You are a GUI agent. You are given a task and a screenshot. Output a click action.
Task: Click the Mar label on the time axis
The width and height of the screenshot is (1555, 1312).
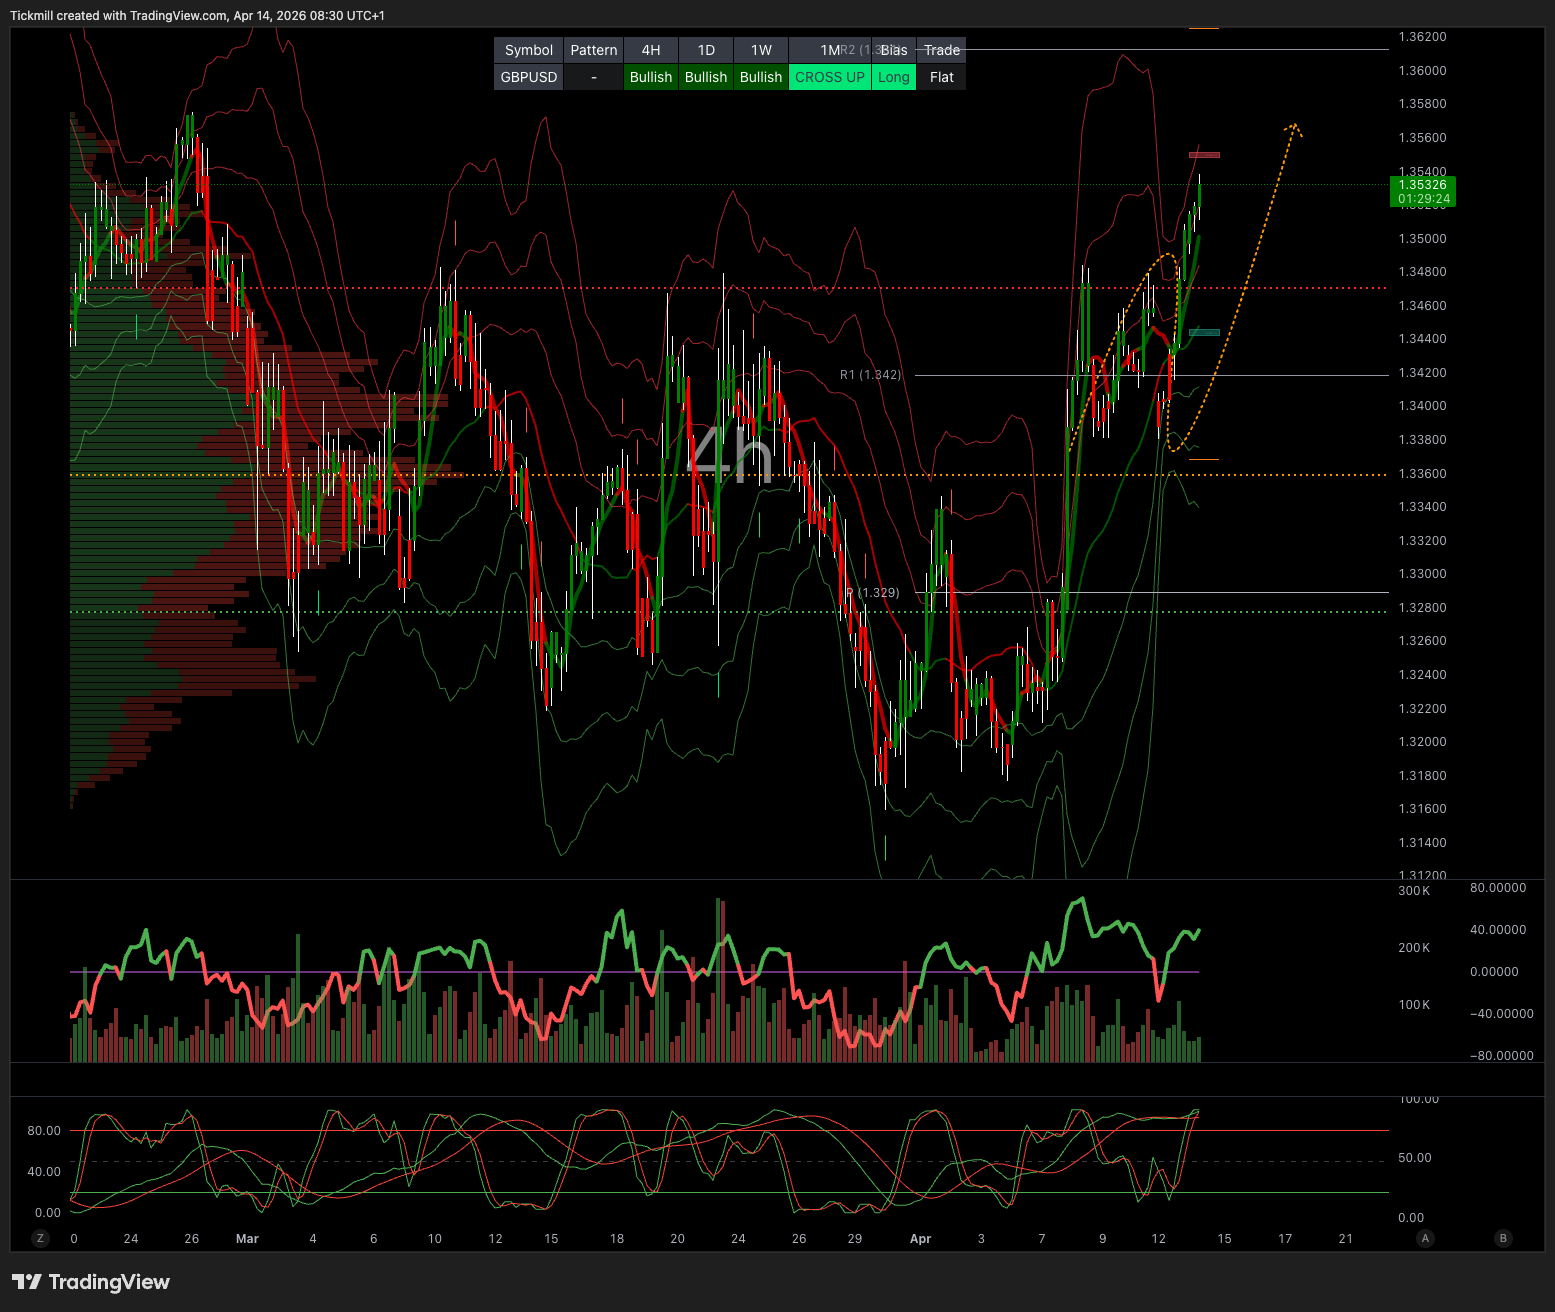tap(247, 1238)
